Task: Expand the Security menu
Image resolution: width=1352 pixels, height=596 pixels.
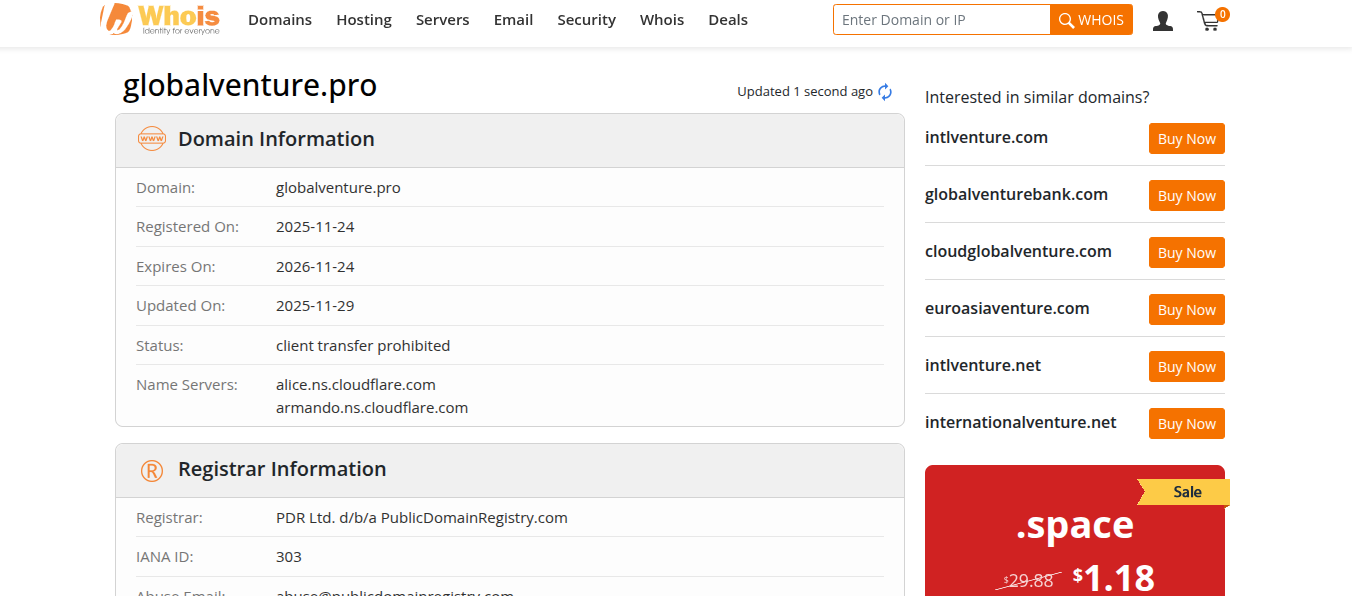Action: pyautogui.click(x=586, y=20)
